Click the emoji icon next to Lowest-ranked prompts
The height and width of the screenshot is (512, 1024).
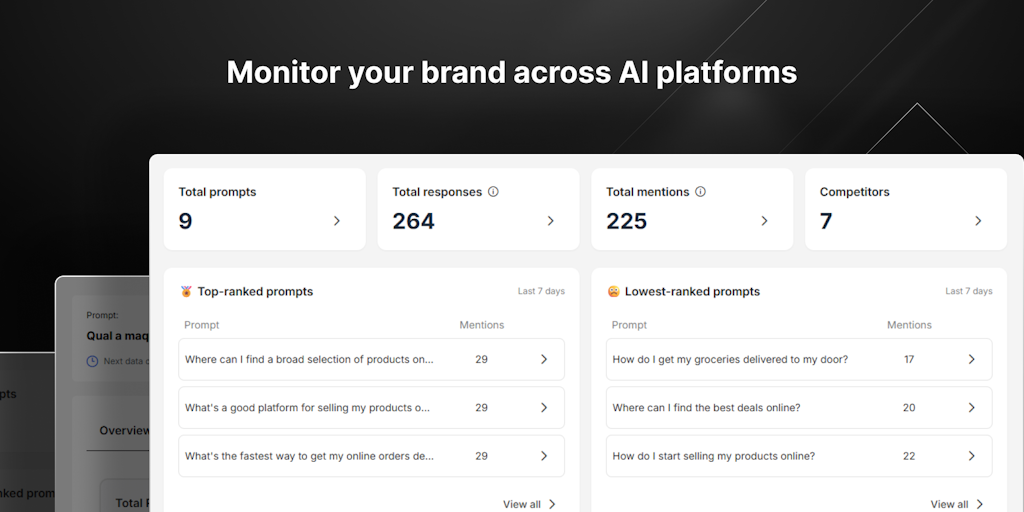tap(613, 292)
